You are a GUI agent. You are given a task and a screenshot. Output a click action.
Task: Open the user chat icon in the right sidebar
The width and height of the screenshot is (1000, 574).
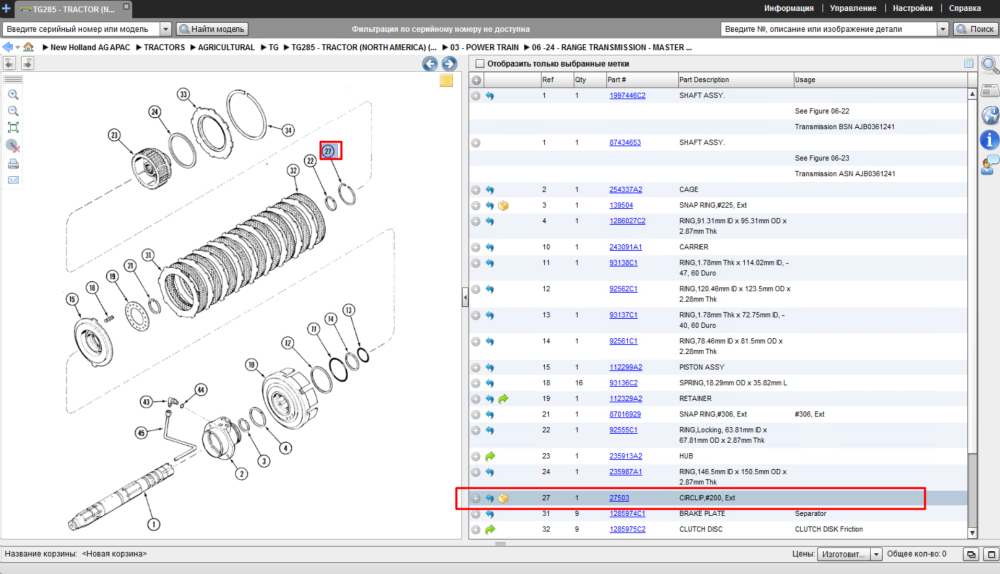click(990, 165)
